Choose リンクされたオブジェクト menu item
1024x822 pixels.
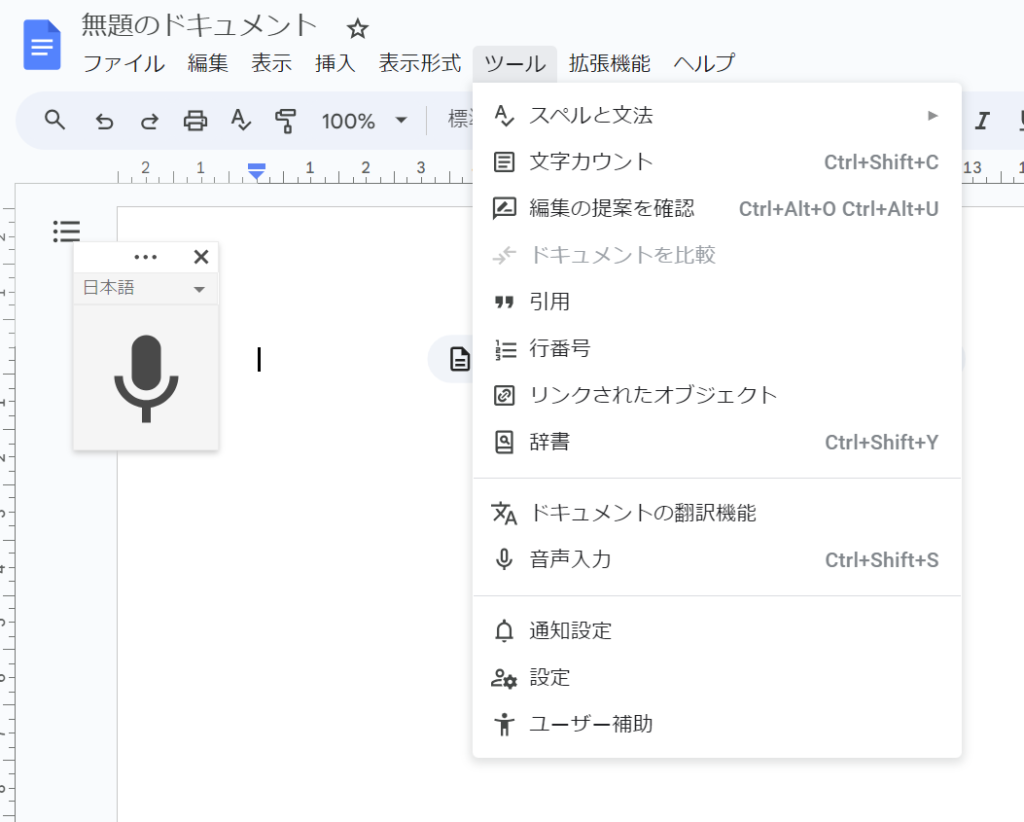[x=717, y=395]
